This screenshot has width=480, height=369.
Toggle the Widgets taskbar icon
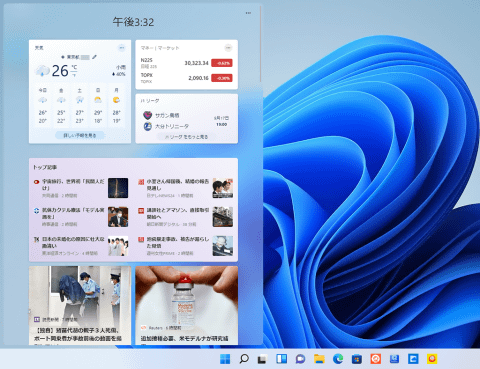pyautogui.click(x=281, y=359)
